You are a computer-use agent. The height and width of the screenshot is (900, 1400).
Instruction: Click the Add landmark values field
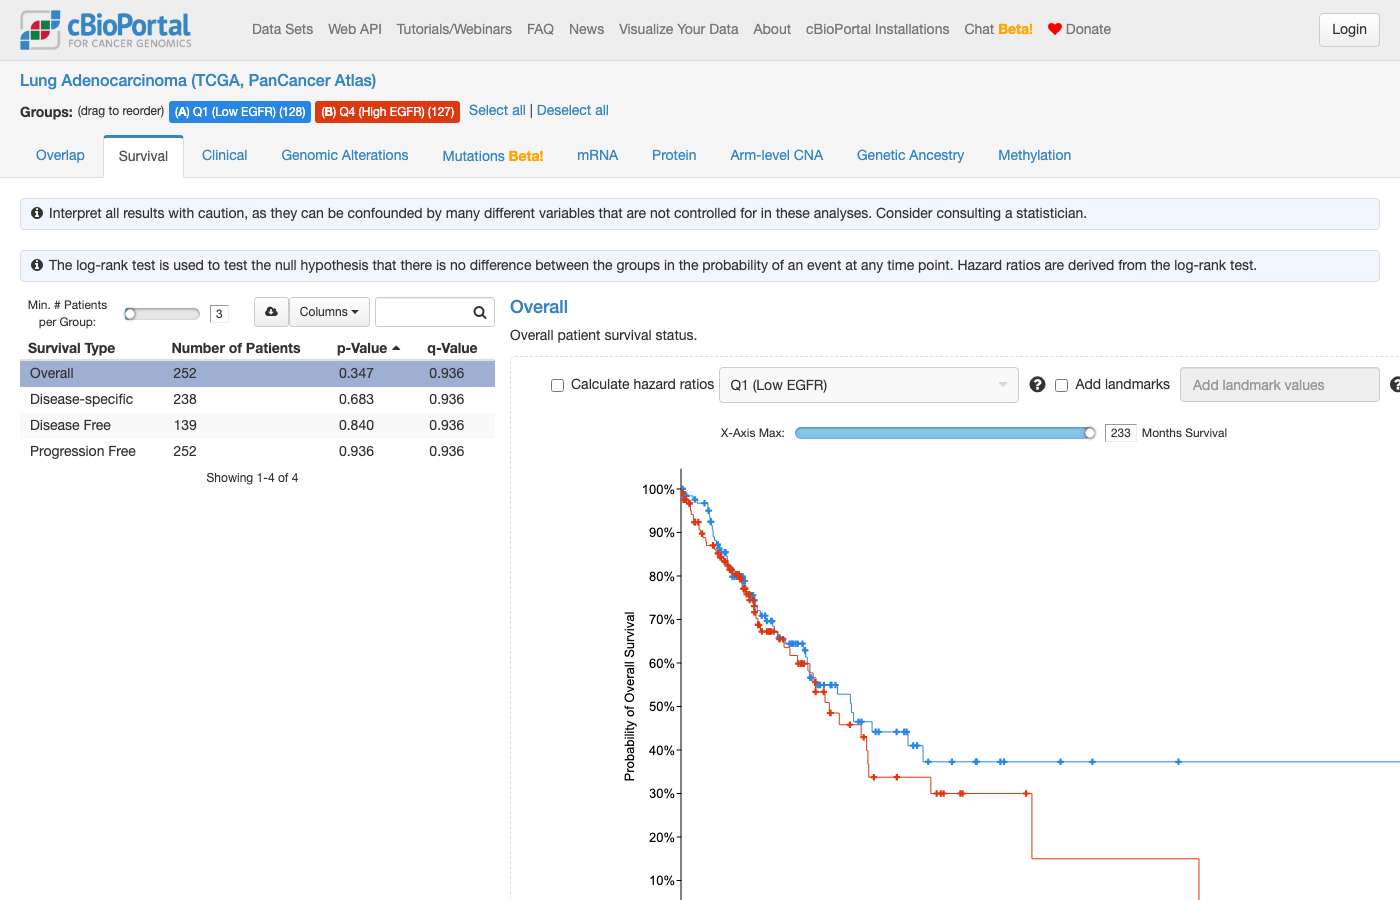[x=1280, y=385]
